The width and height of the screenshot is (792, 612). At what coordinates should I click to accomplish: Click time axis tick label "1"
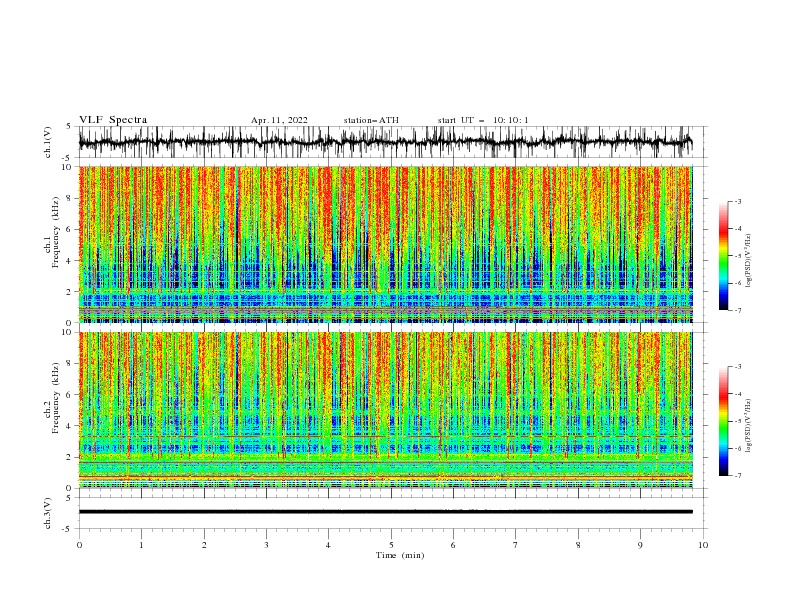point(141,545)
